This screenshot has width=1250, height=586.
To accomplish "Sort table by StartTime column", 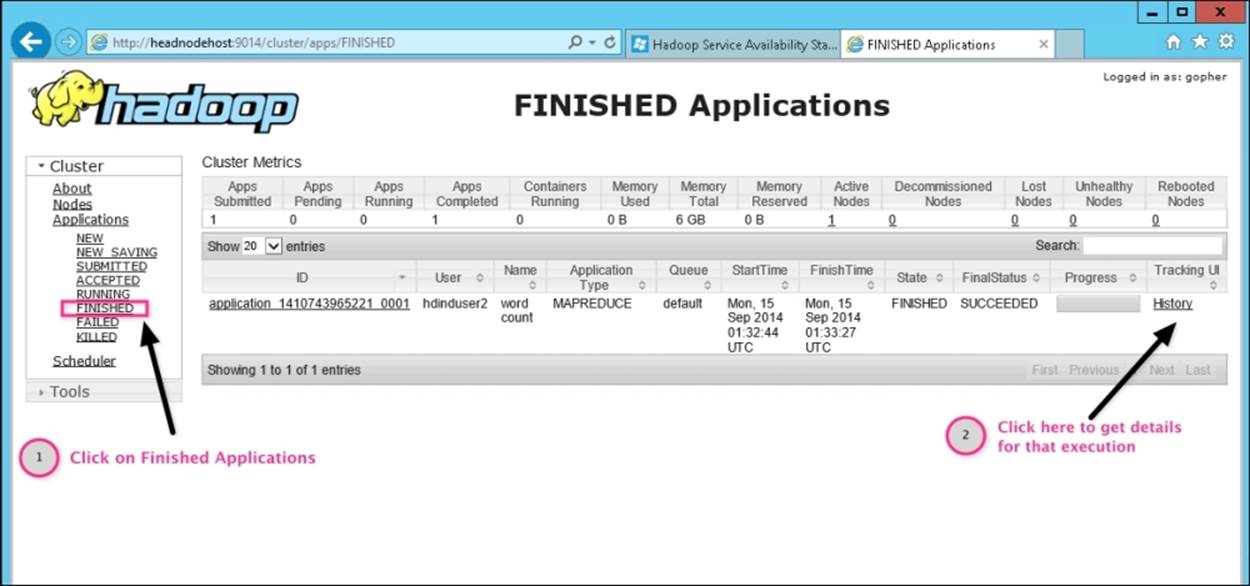I will 759,277.
